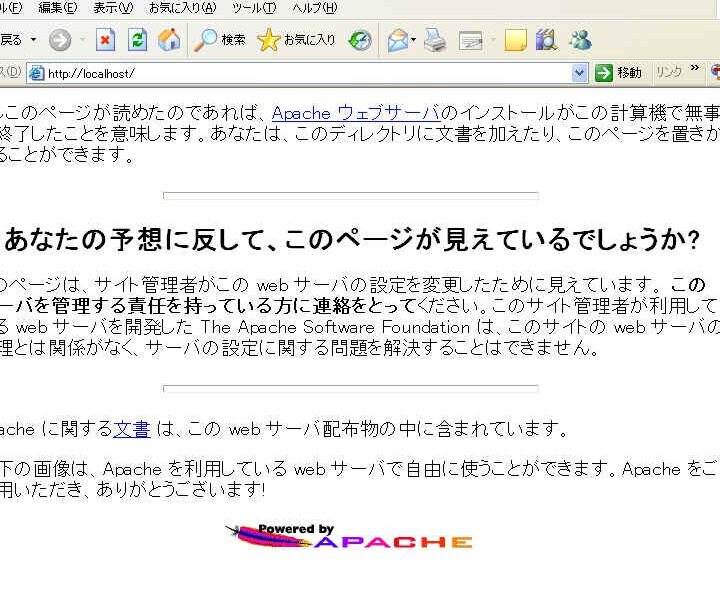Open the 文書 documentation link

coord(131,429)
